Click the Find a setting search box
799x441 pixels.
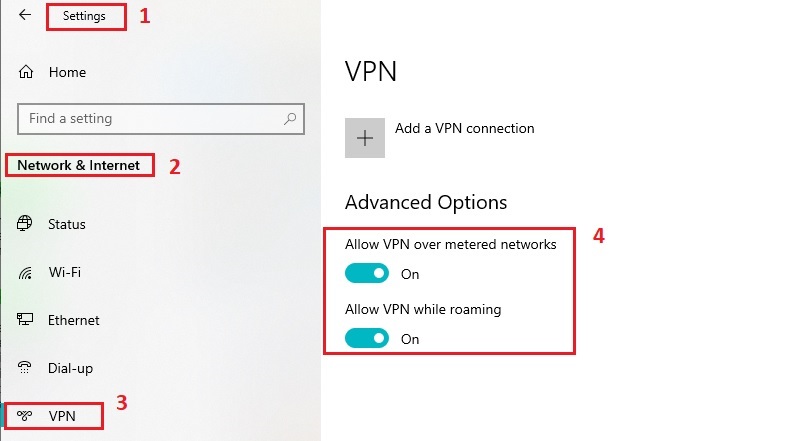[150, 119]
